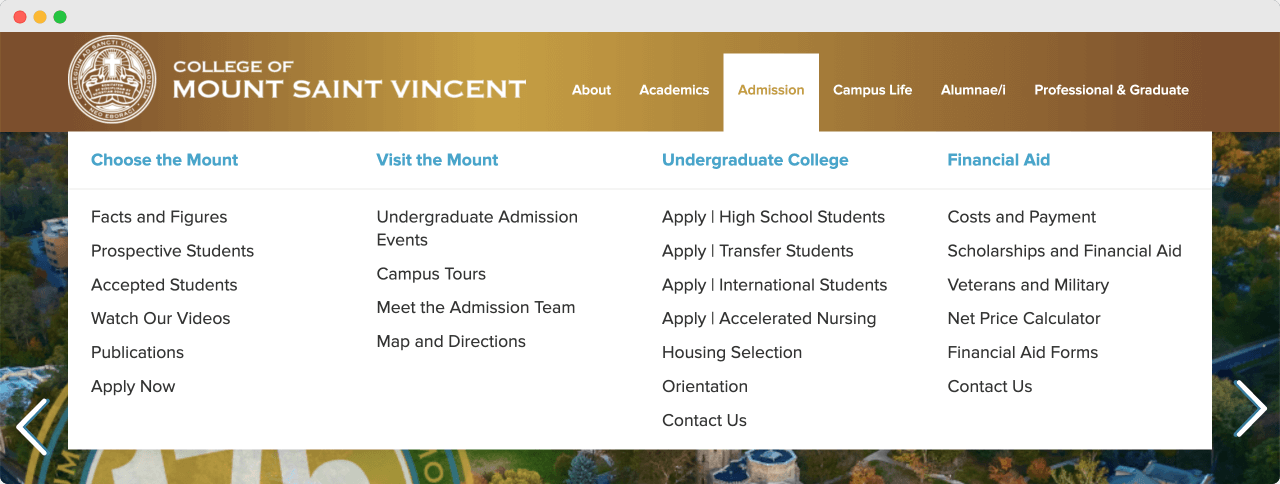The image size is (1280, 484).
Task: Open the Choose the Mount heading link
Action: [x=164, y=160]
